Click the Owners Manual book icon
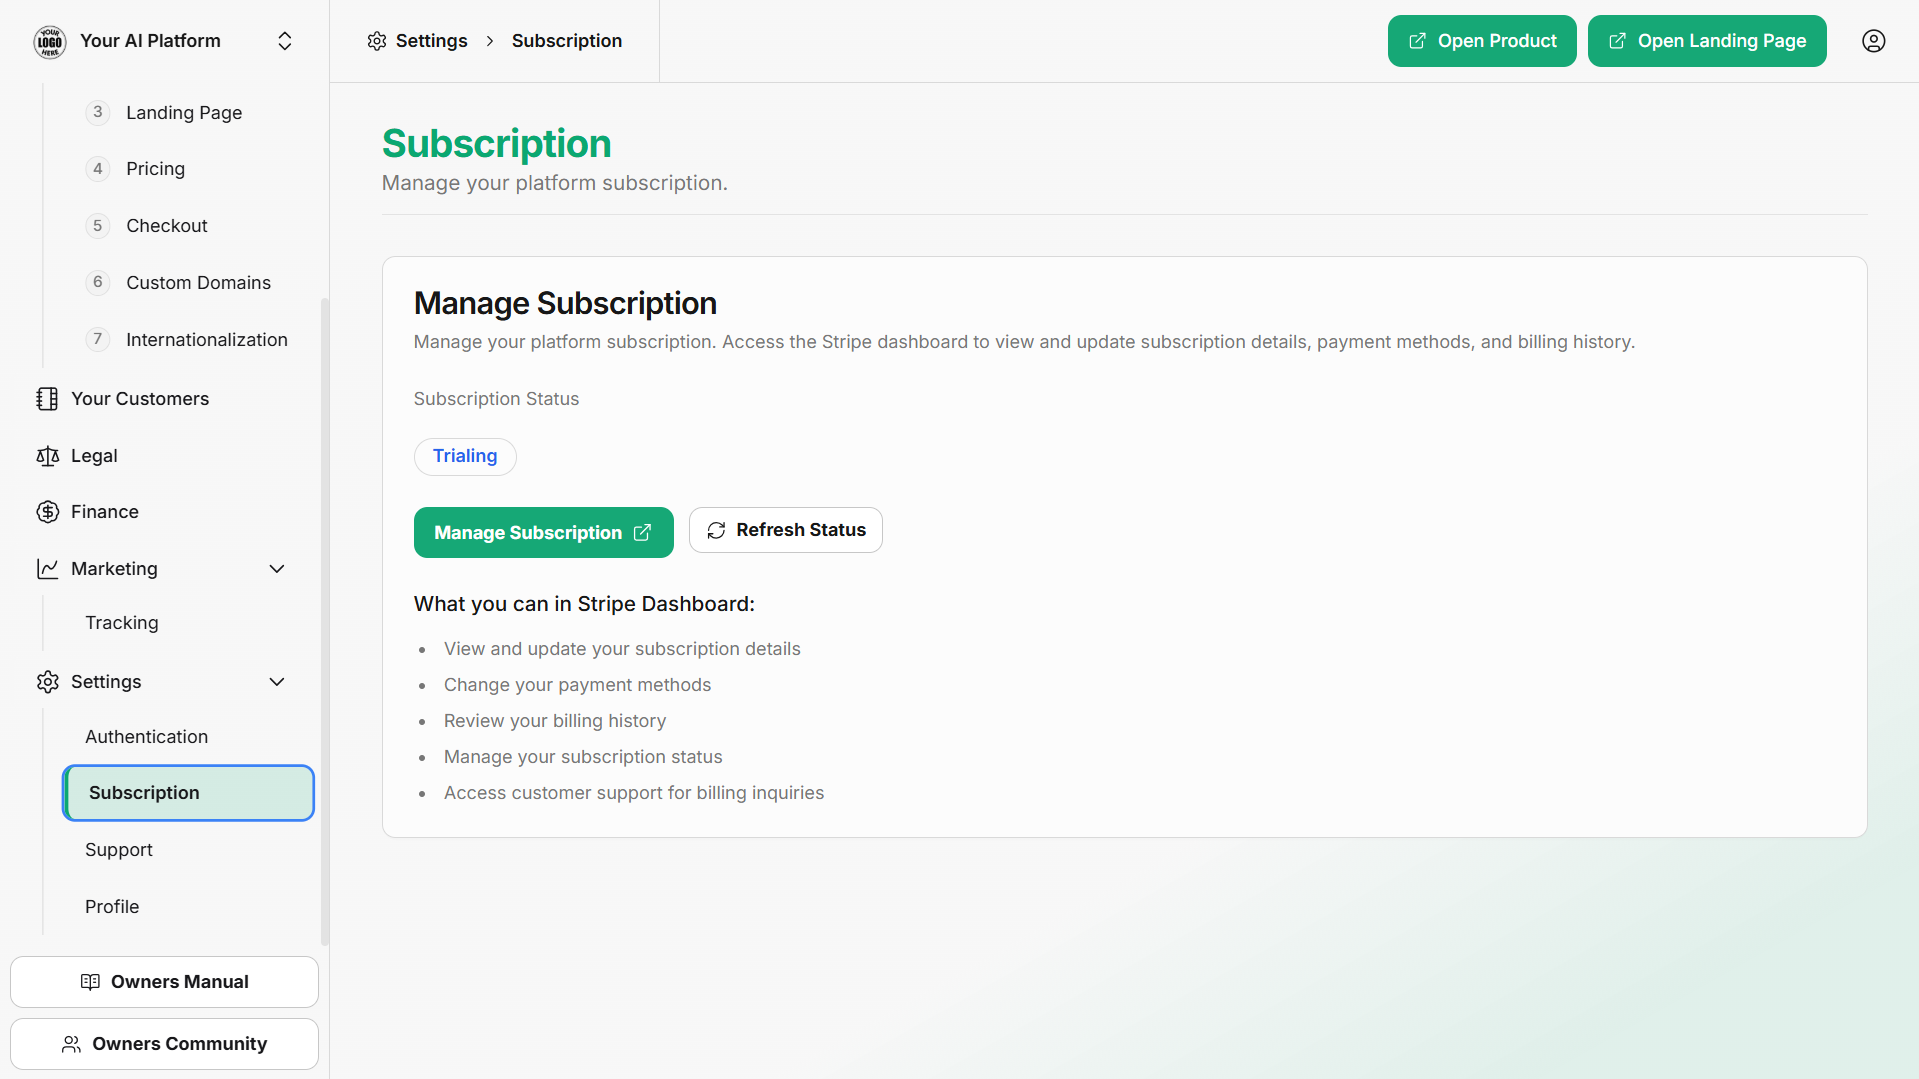This screenshot has width=1919, height=1079. click(x=90, y=982)
